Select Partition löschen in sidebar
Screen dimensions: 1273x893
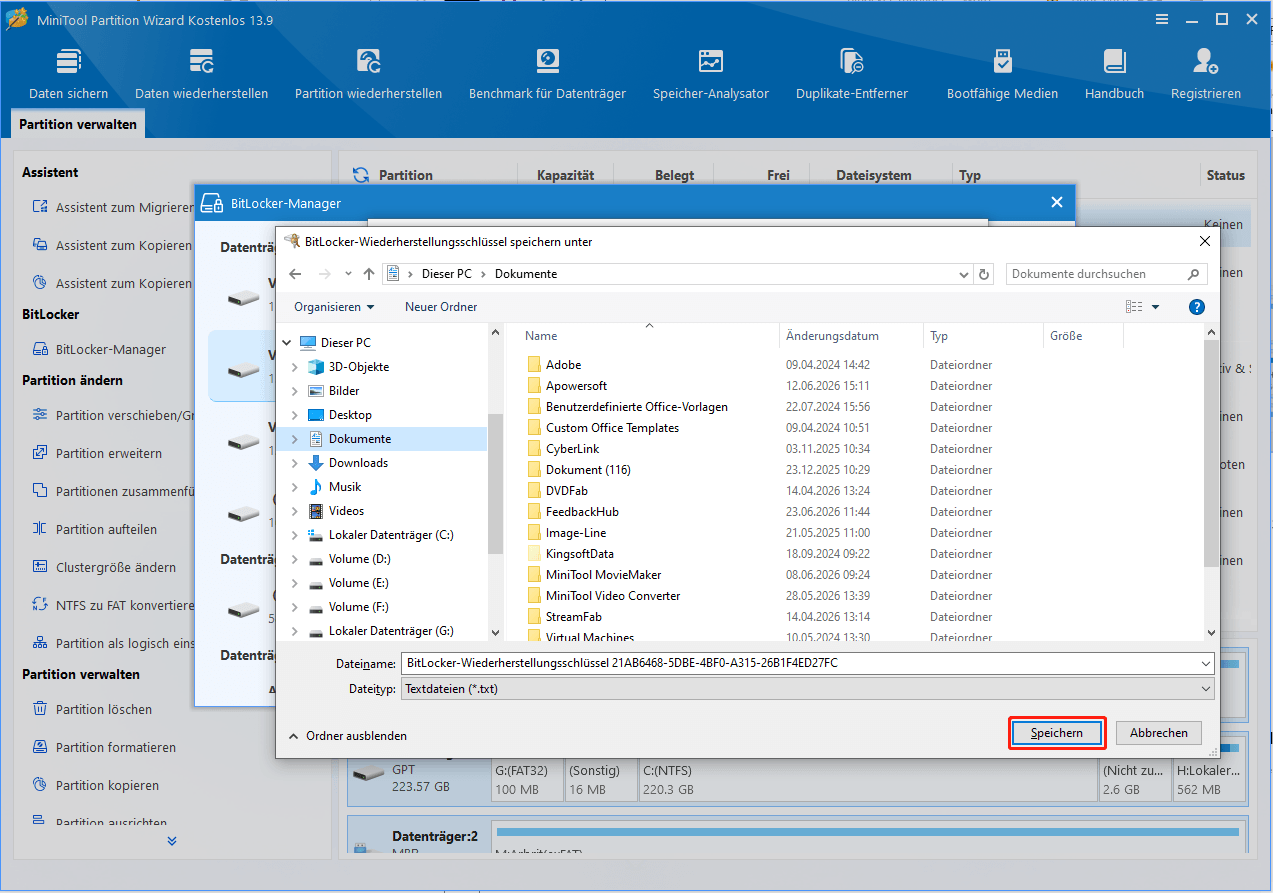point(104,709)
